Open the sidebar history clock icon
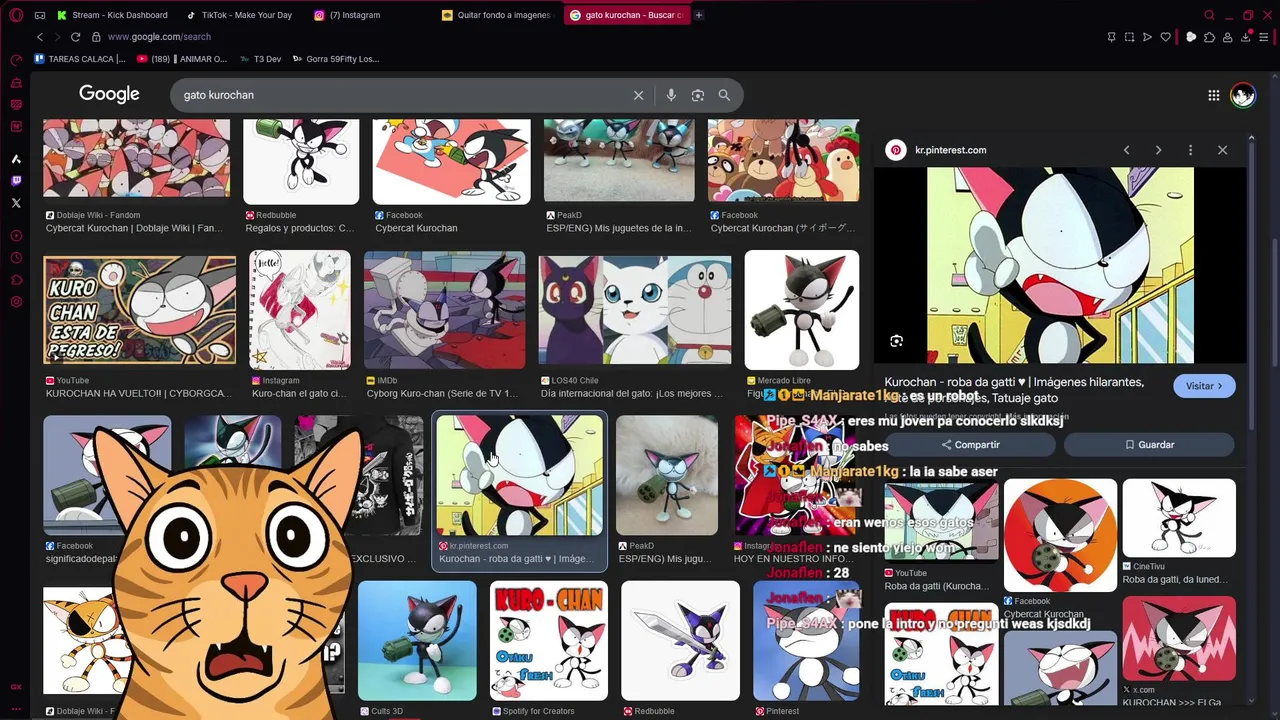Viewport: 1280px width, 720px height. [x=16, y=258]
